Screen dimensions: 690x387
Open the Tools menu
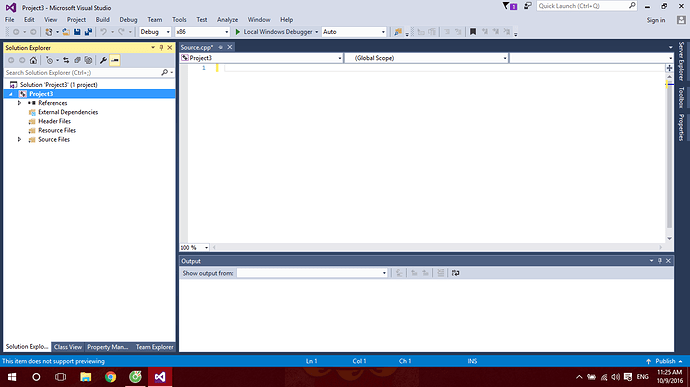pos(179,20)
